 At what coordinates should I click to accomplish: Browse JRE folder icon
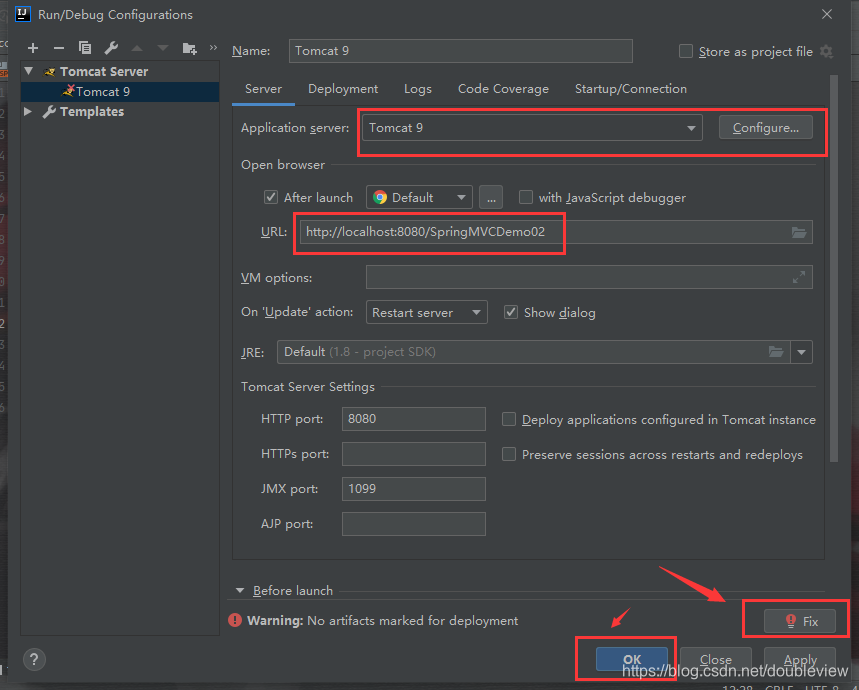point(776,352)
